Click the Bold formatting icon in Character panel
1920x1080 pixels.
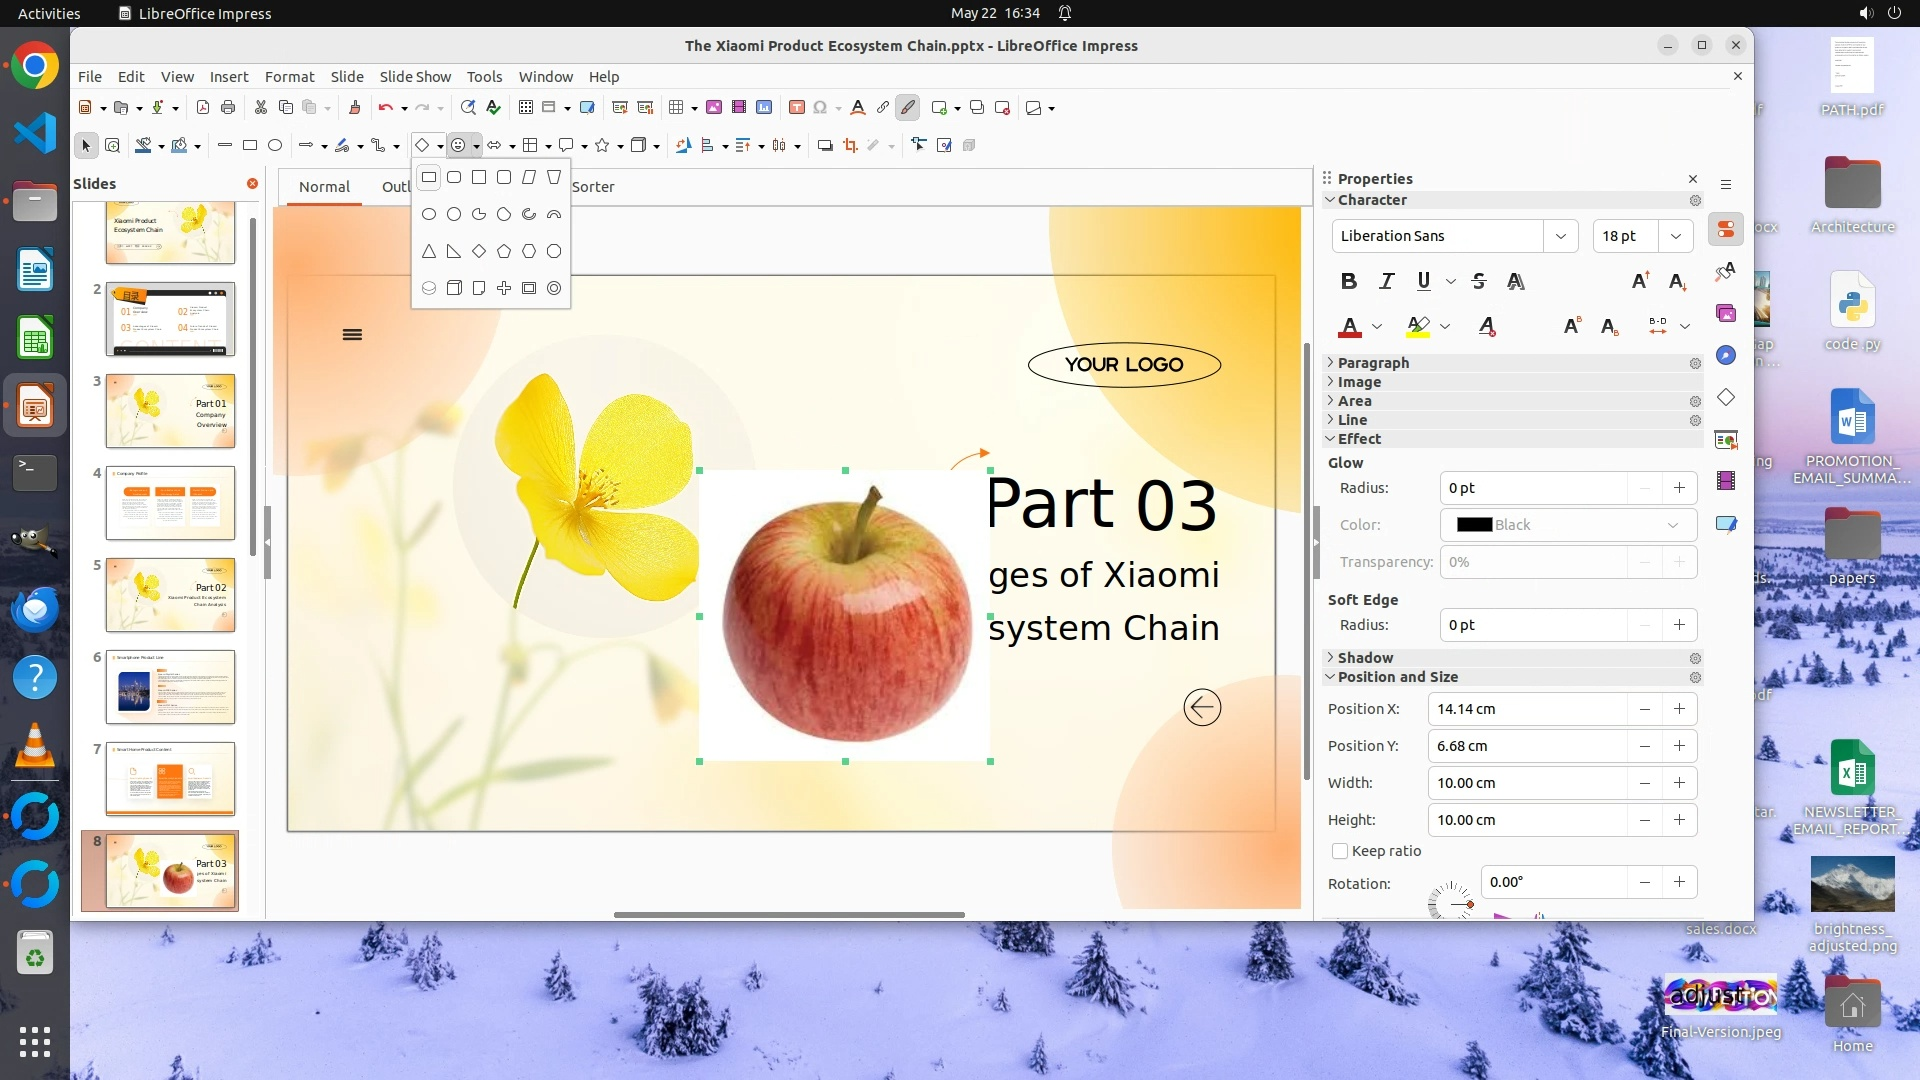pos(1348,281)
